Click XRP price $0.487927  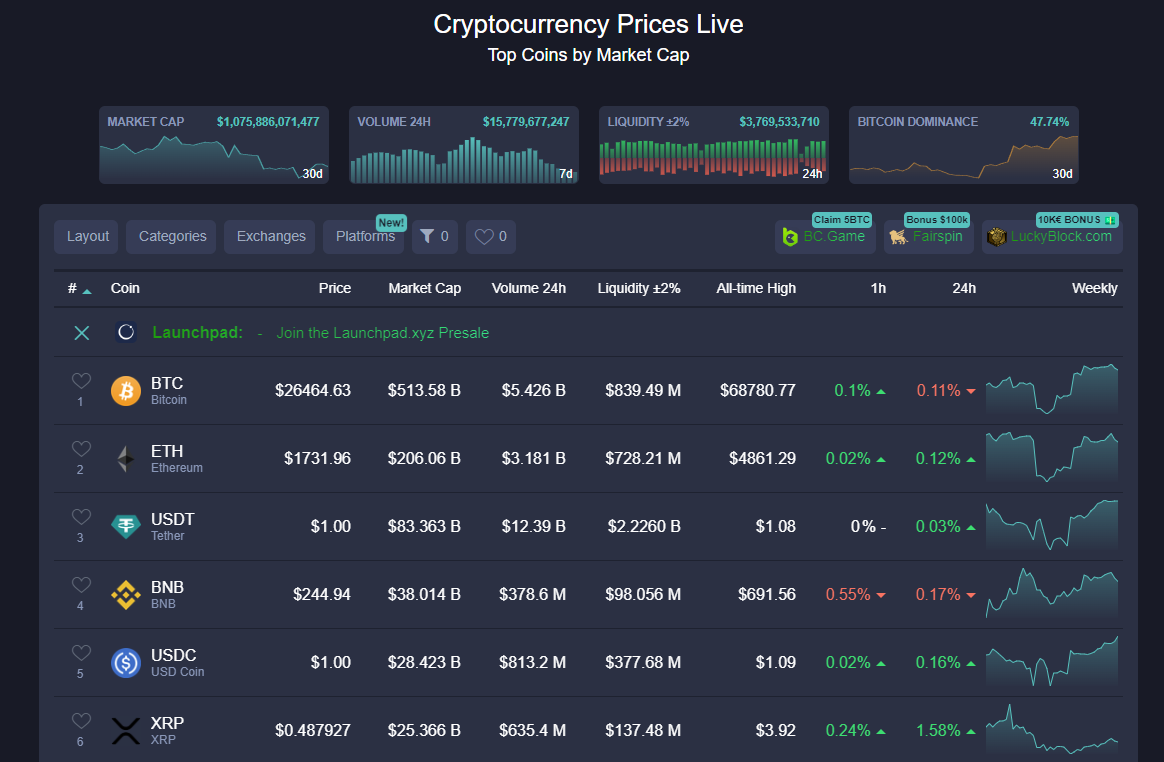313,731
